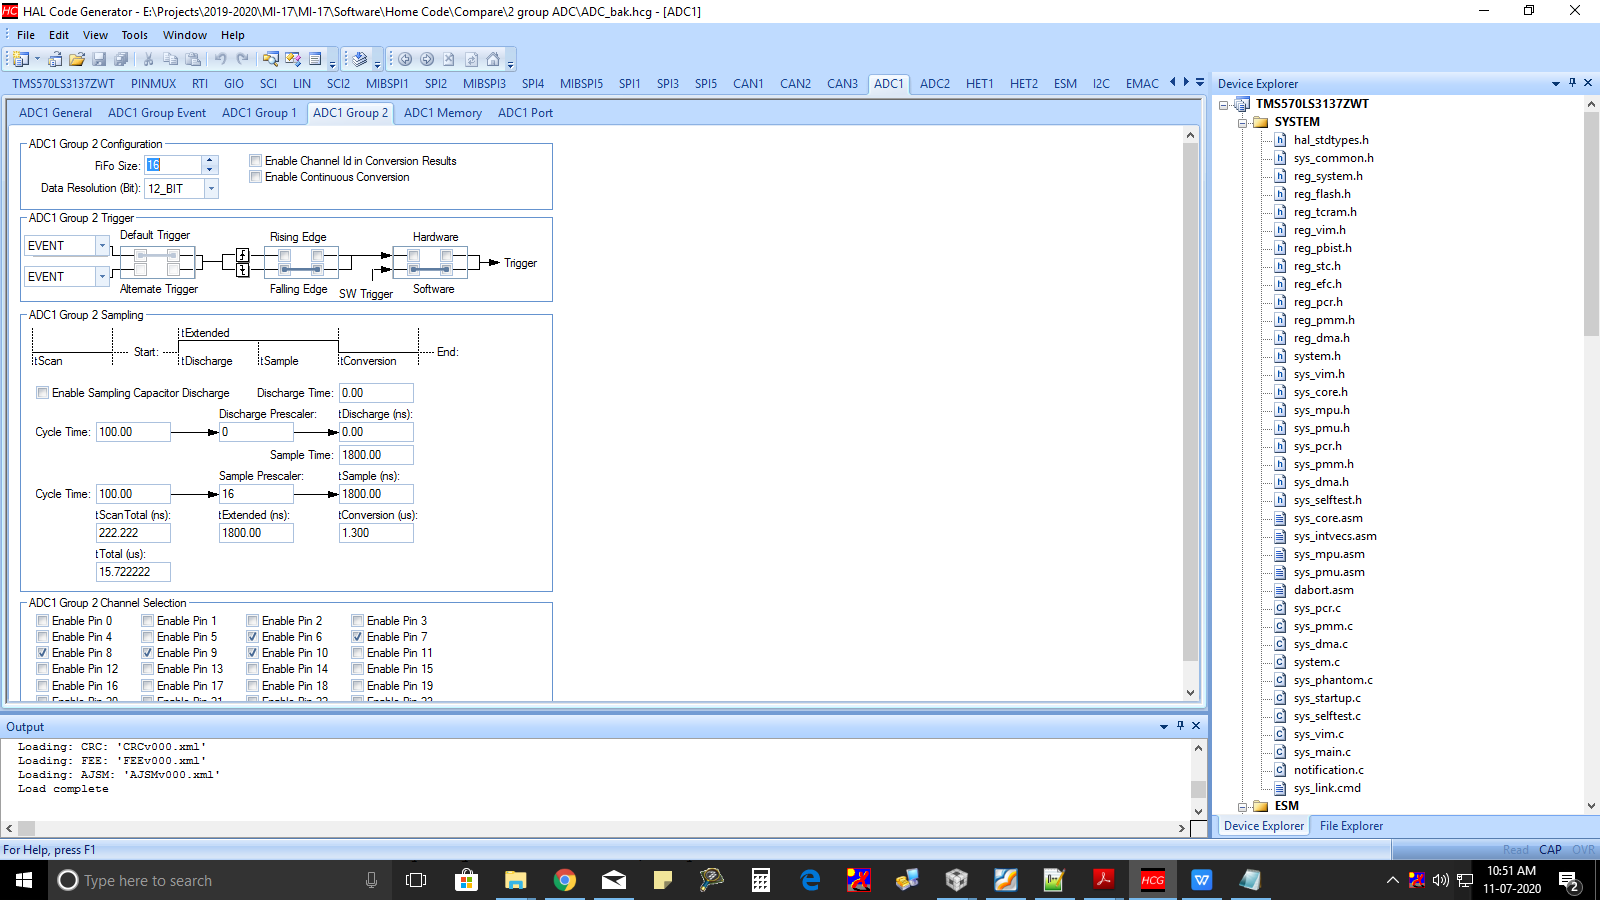Viewport: 1600px width, 900px height.
Task: Check Enable Pin 0
Action: pos(43,621)
